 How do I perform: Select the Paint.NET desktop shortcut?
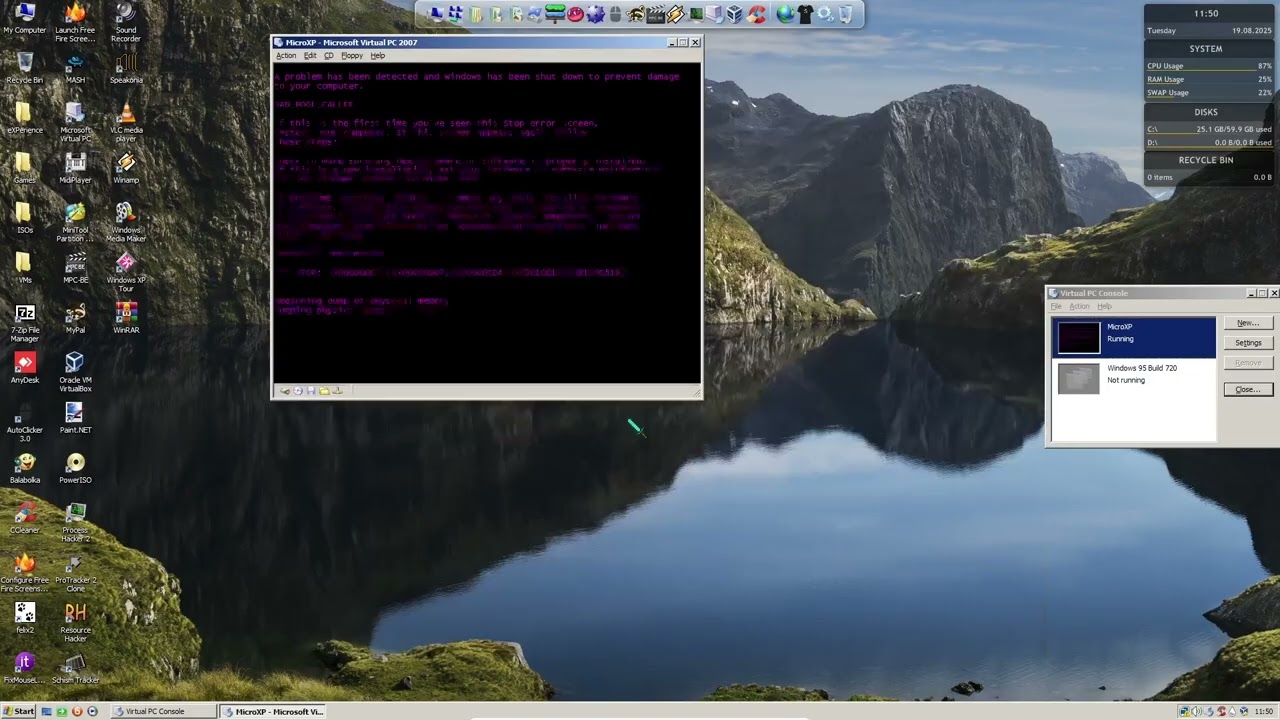[x=75, y=419]
